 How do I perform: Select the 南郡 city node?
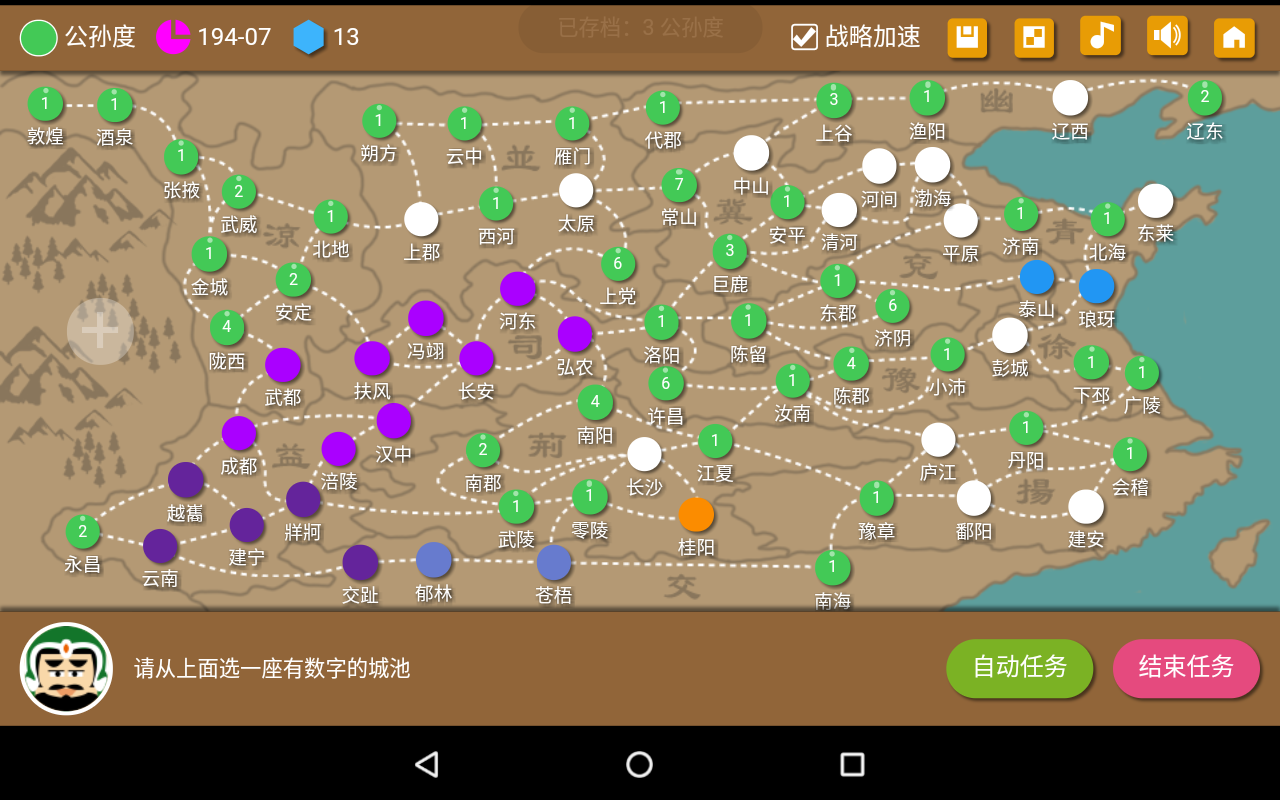tap(483, 450)
